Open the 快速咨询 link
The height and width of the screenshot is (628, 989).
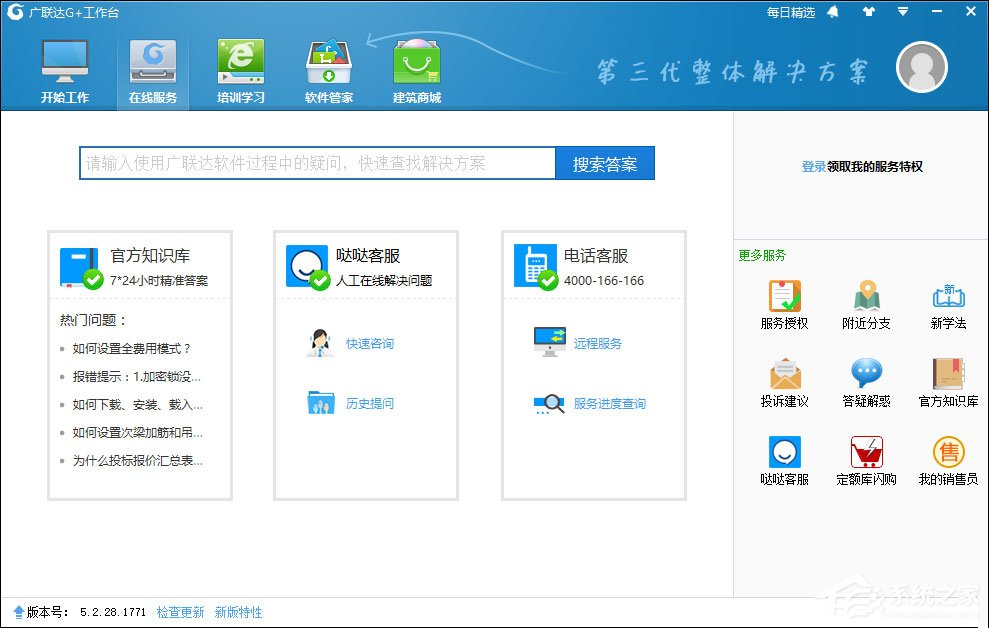click(x=369, y=344)
